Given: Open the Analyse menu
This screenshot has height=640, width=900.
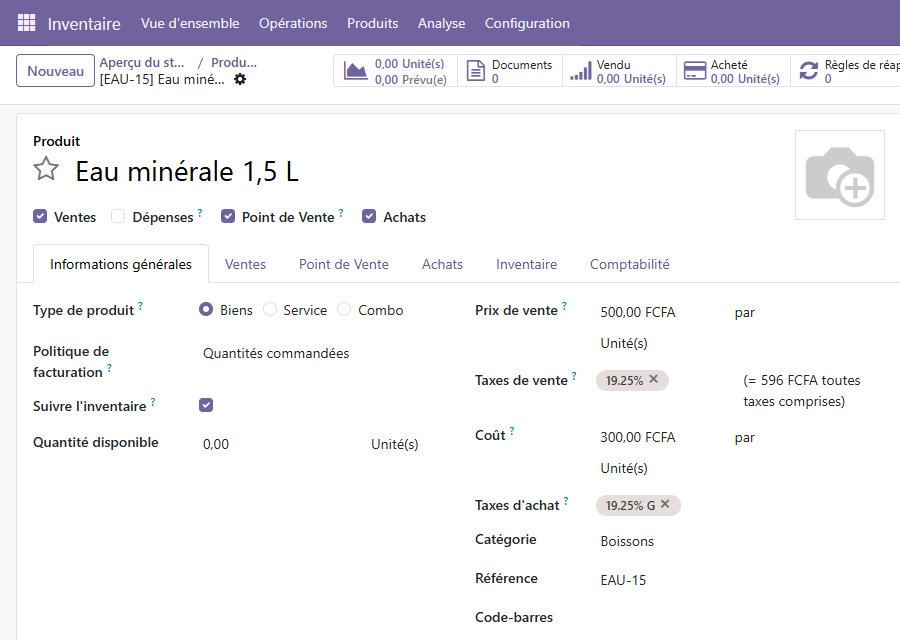Looking at the screenshot, I should 441,23.
